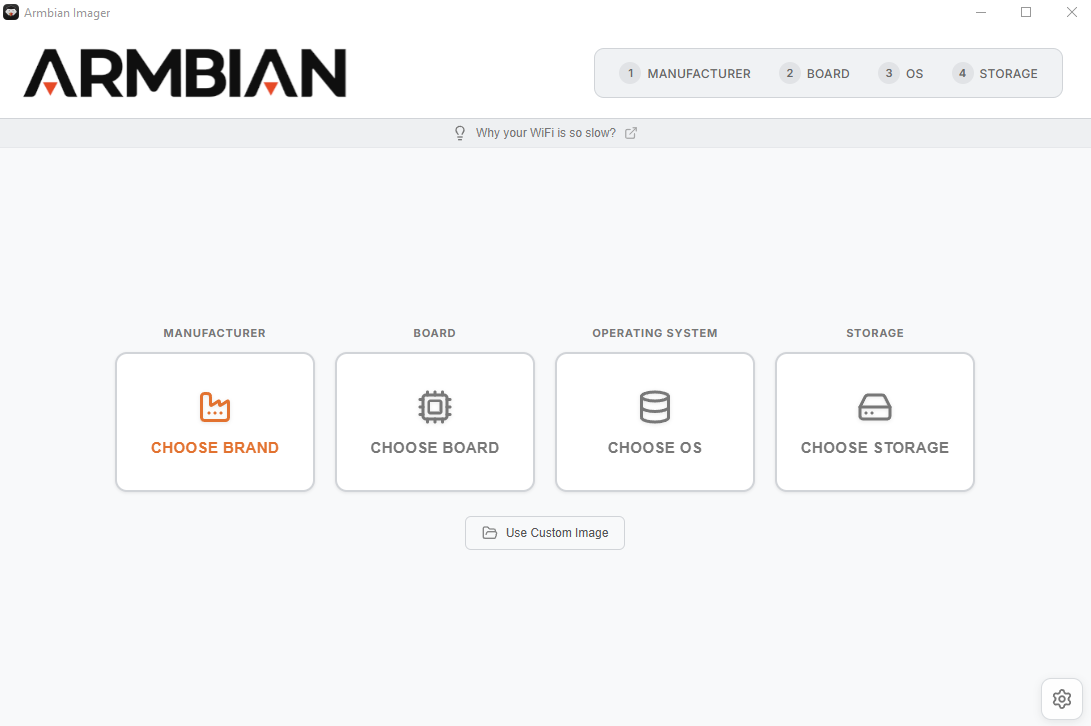The image size is (1091, 726).
Task: Click the CPU chip board icon
Action: coord(435,407)
